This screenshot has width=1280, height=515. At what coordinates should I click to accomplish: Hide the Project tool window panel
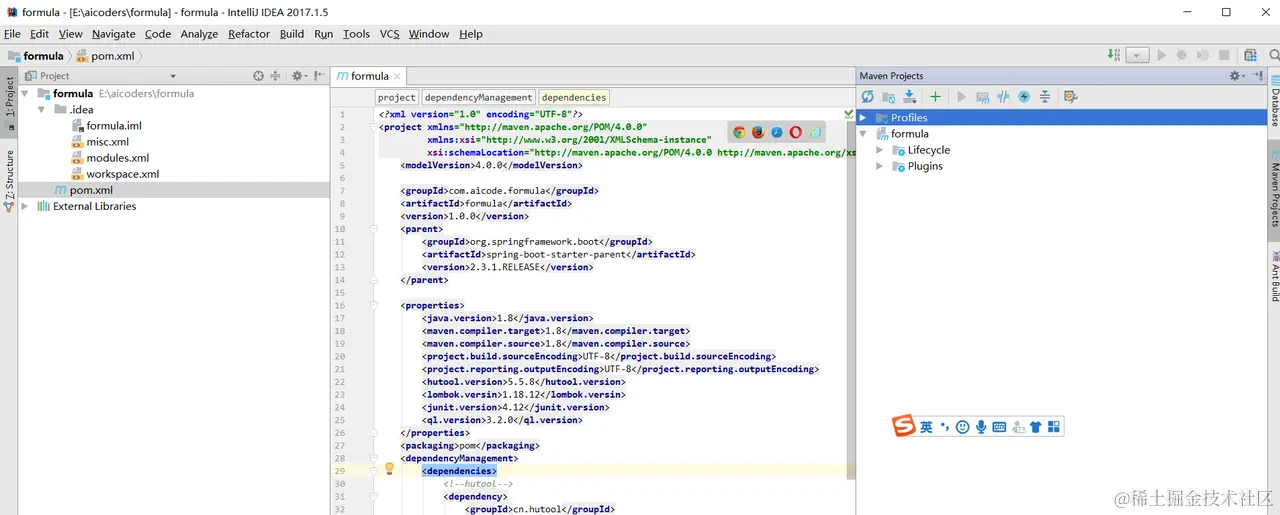319,76
